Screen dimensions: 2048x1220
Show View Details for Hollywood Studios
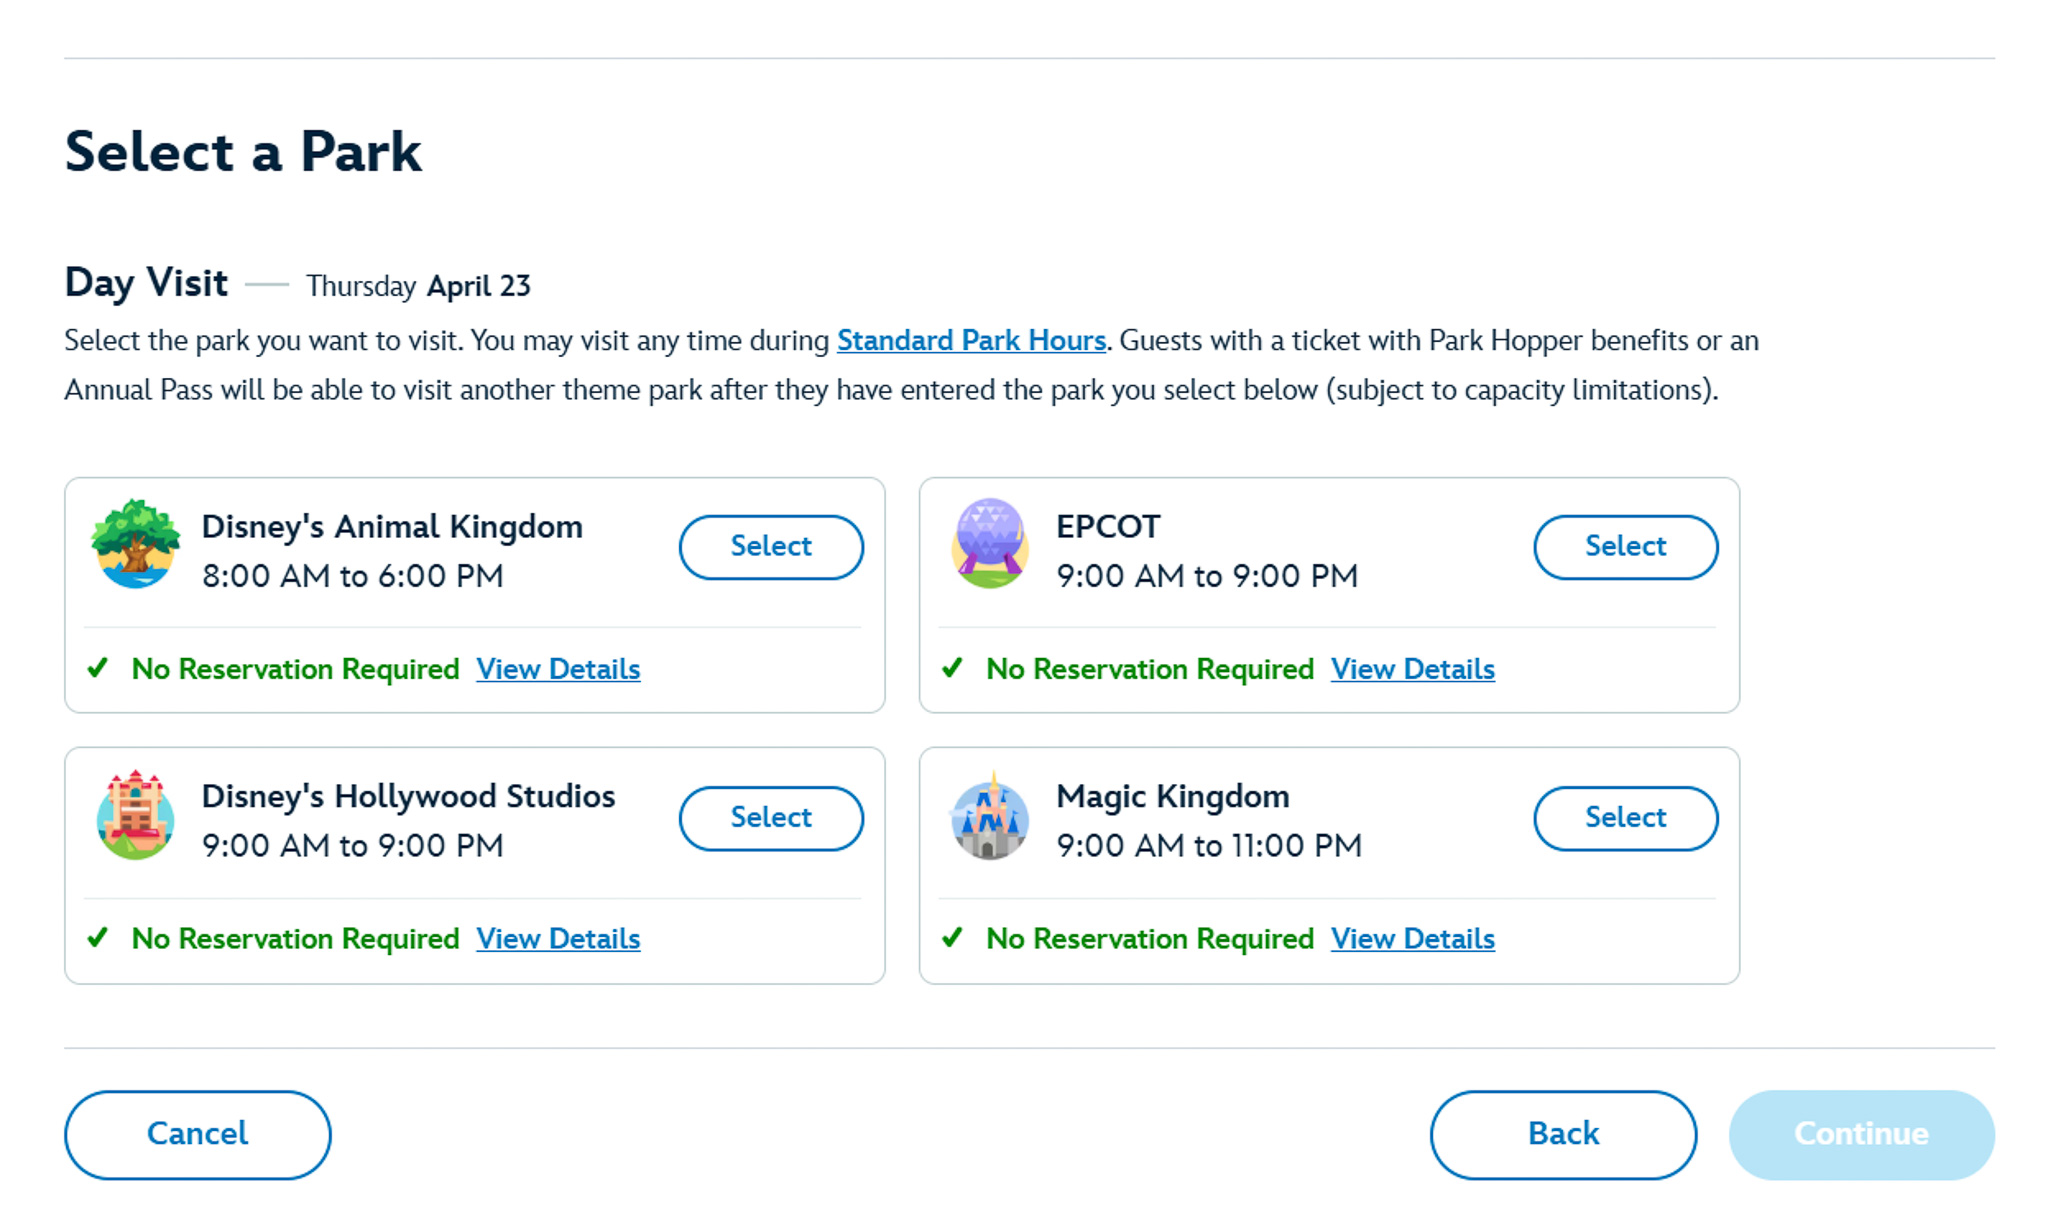558,939
